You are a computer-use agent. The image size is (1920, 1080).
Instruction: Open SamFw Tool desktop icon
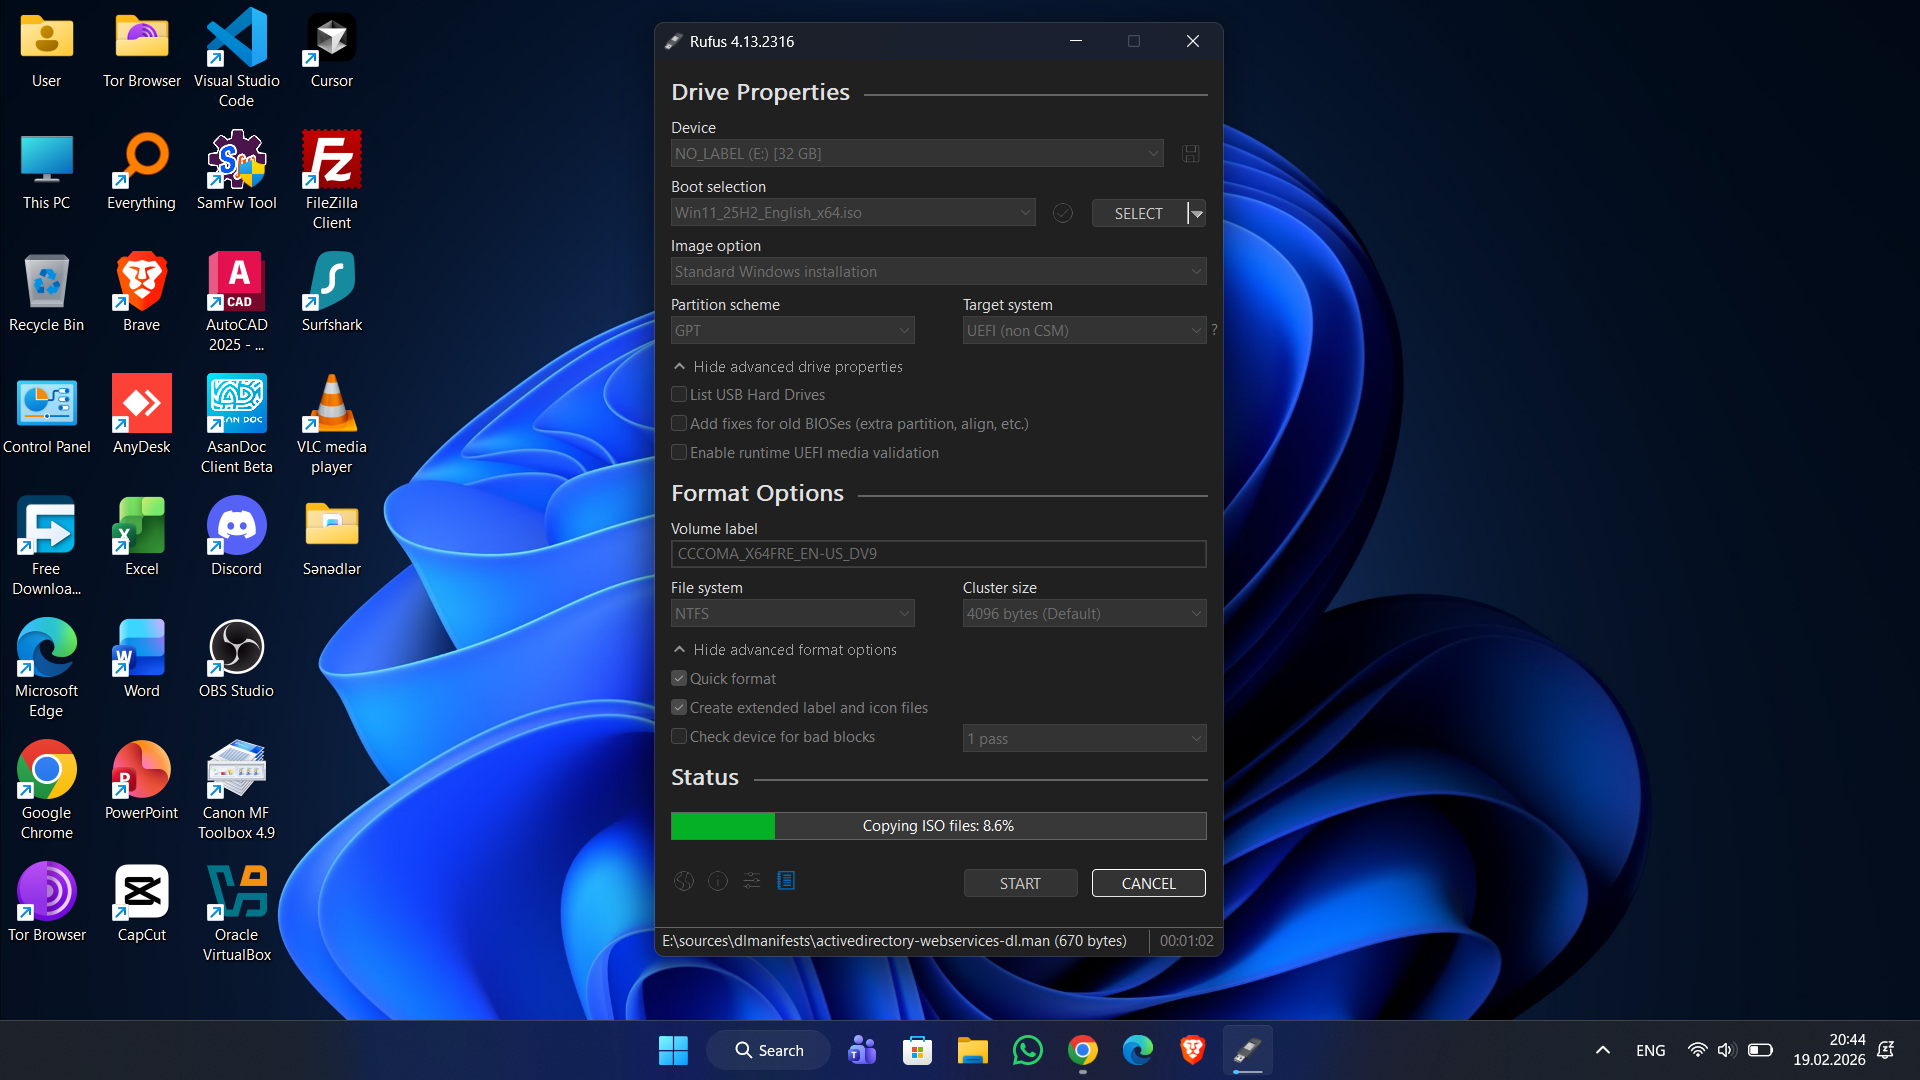236,170
